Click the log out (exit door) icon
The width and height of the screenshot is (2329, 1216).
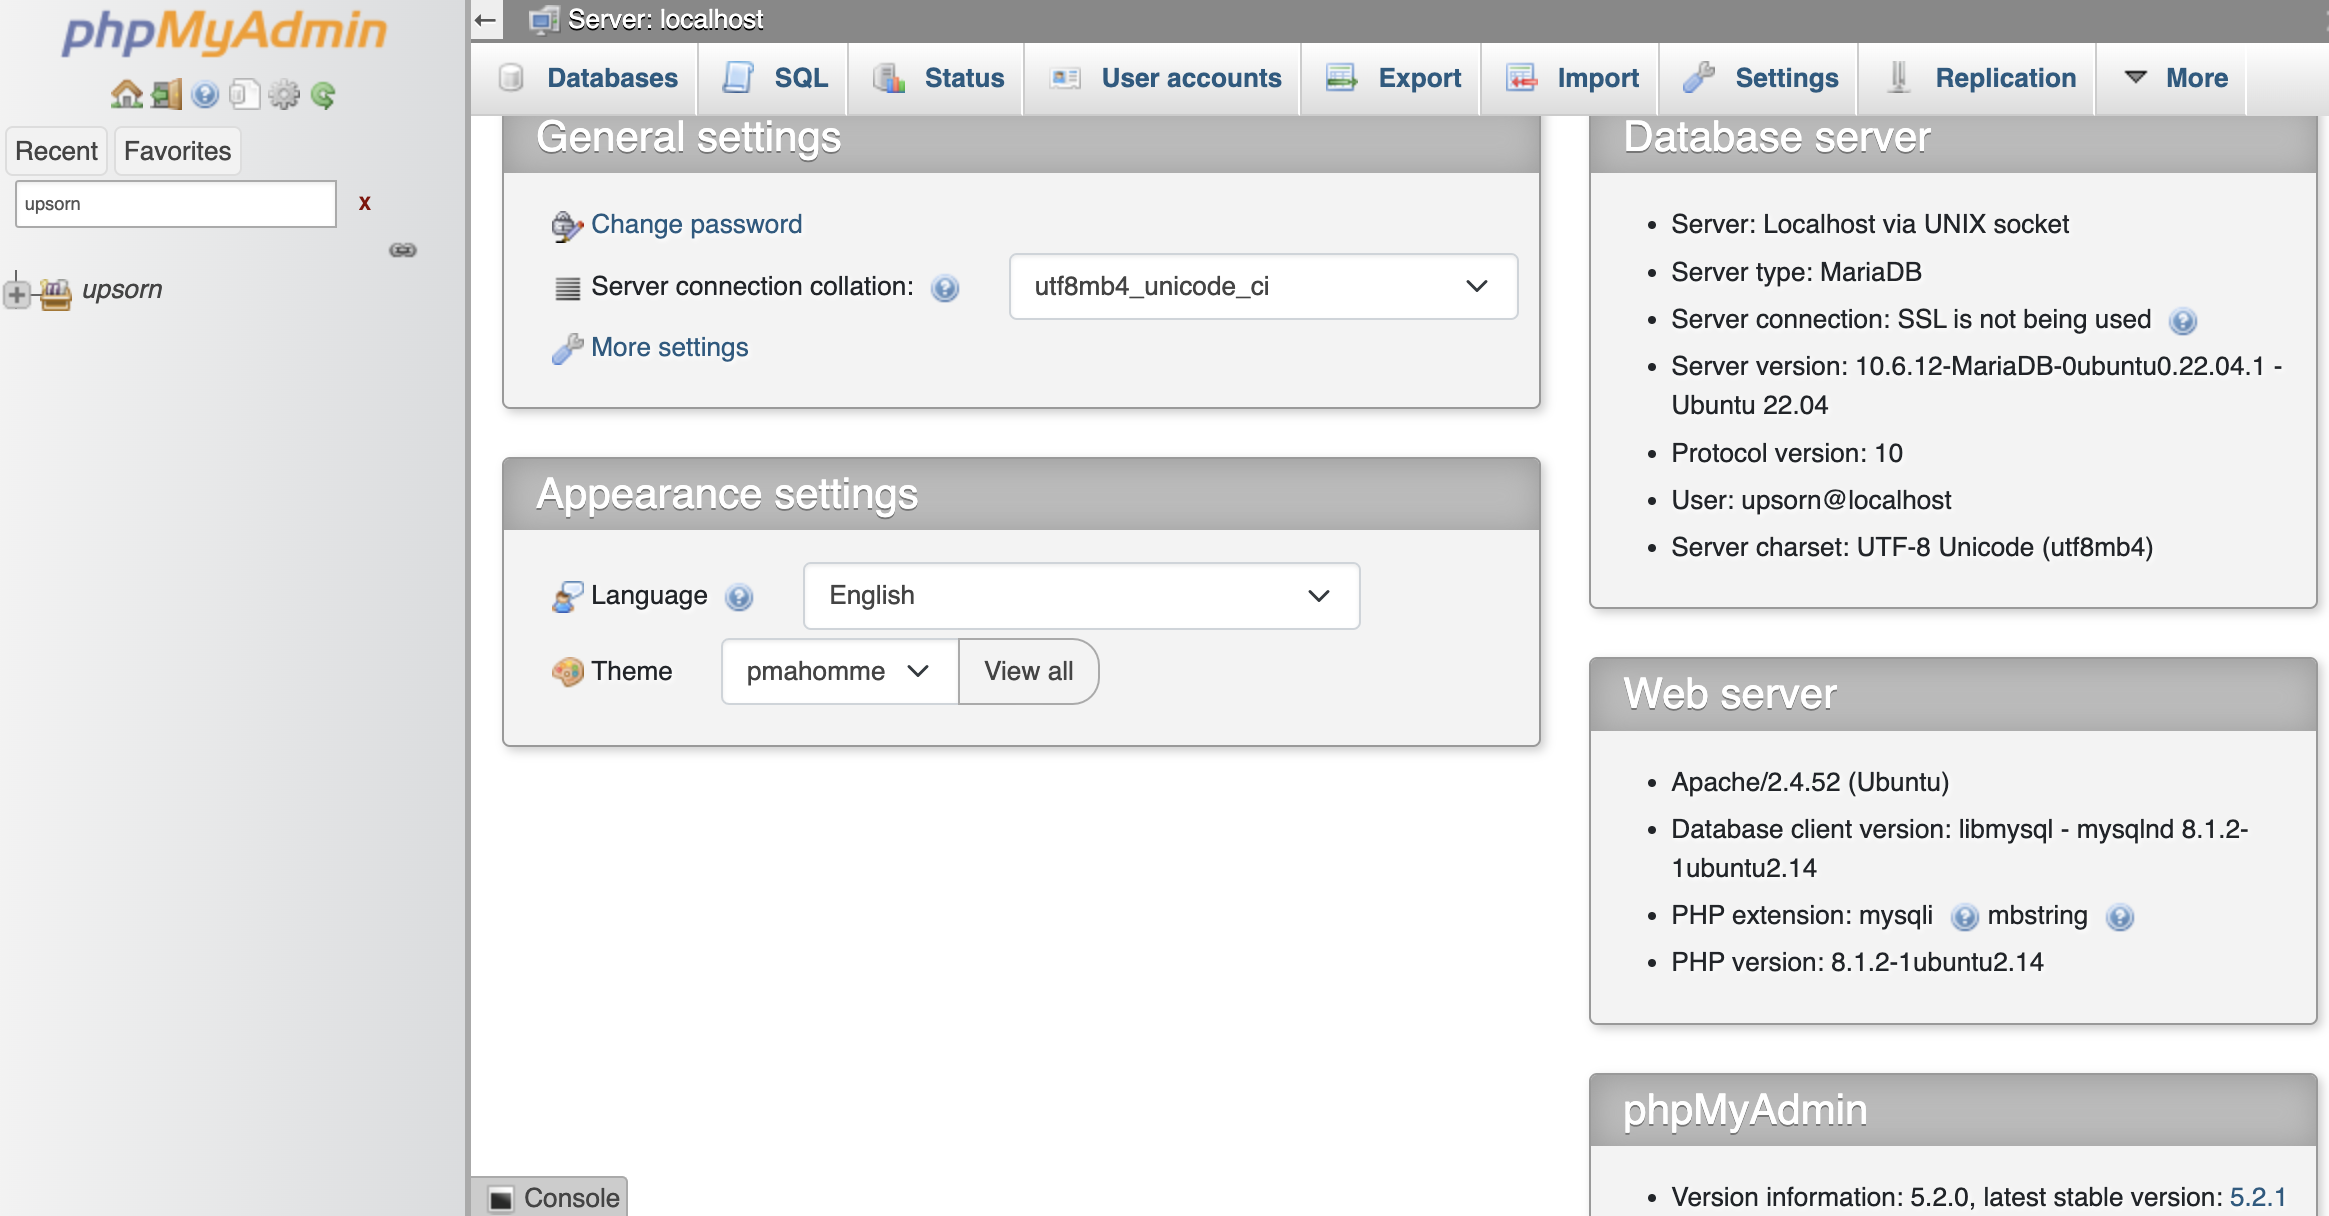click(x=167, y=95)
